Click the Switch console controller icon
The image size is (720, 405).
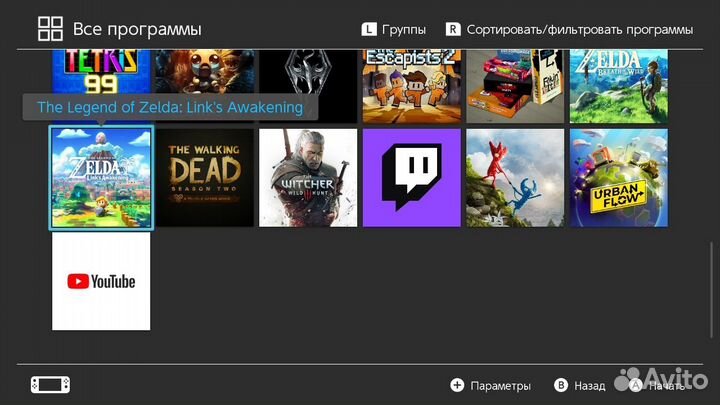(x=51, y=385)
